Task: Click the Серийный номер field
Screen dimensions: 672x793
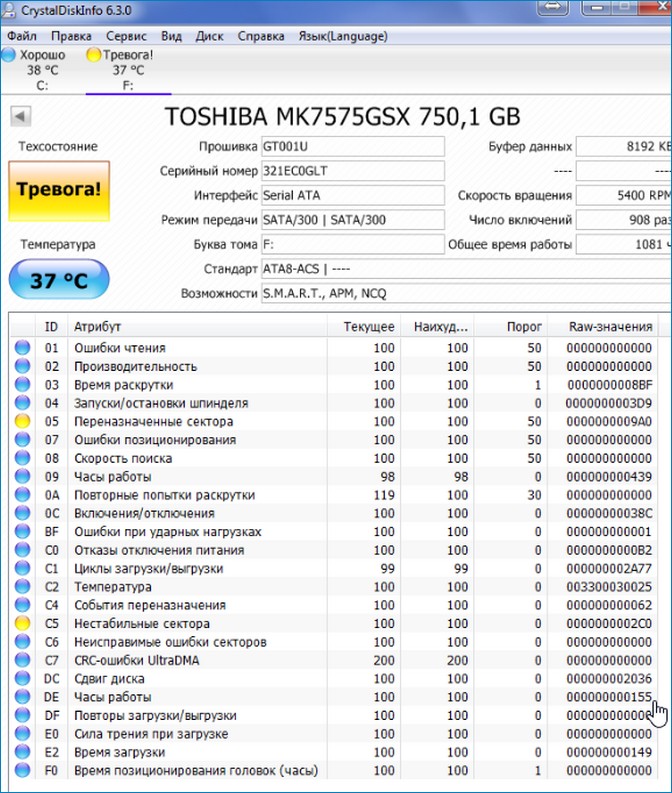Action: coord(352,171)
